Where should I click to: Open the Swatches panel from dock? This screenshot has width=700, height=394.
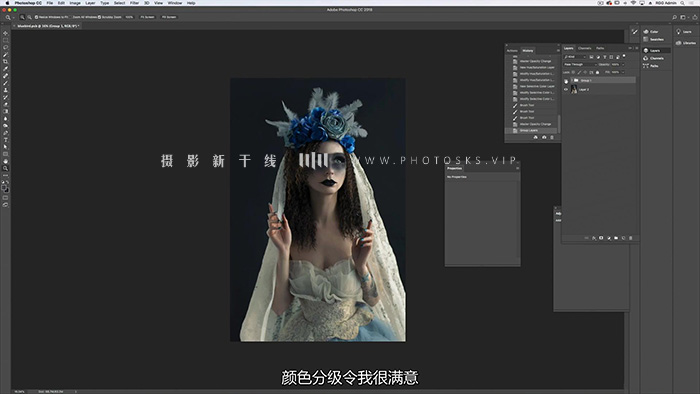[x=654, y=39]
